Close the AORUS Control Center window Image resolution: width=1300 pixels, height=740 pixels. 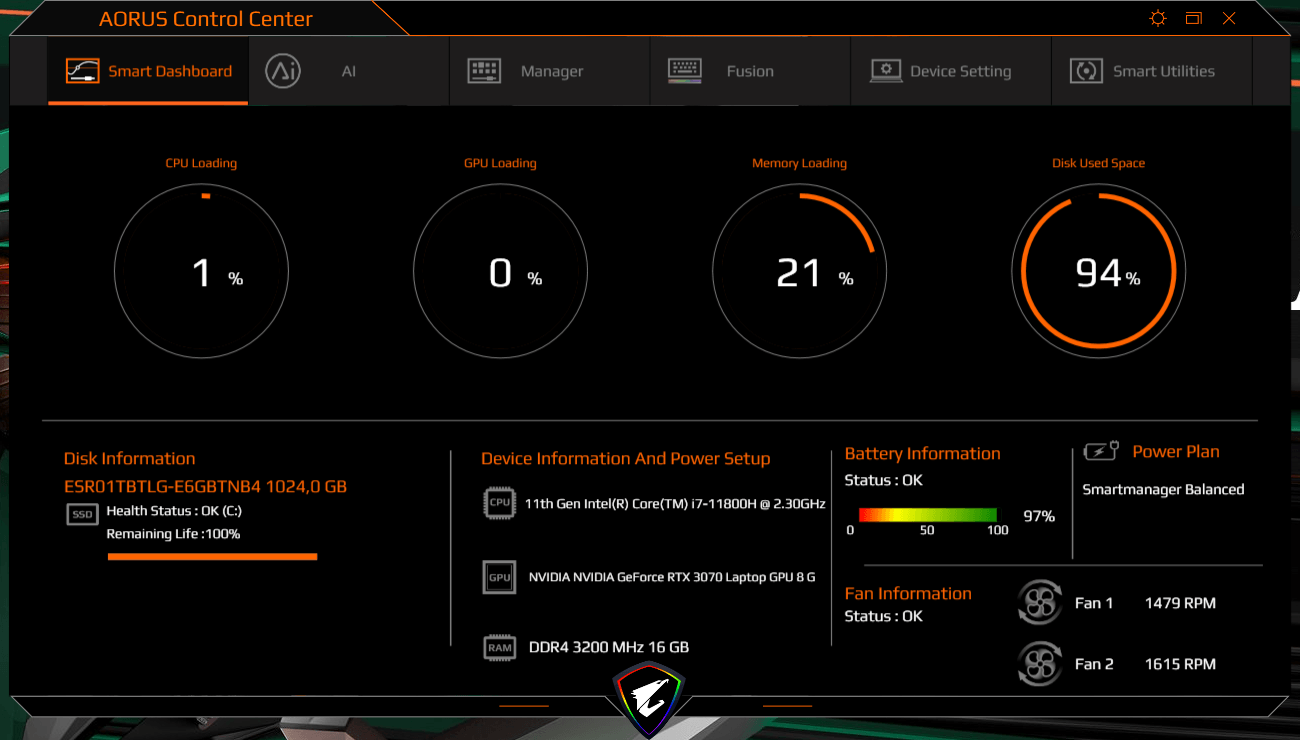1229,18
